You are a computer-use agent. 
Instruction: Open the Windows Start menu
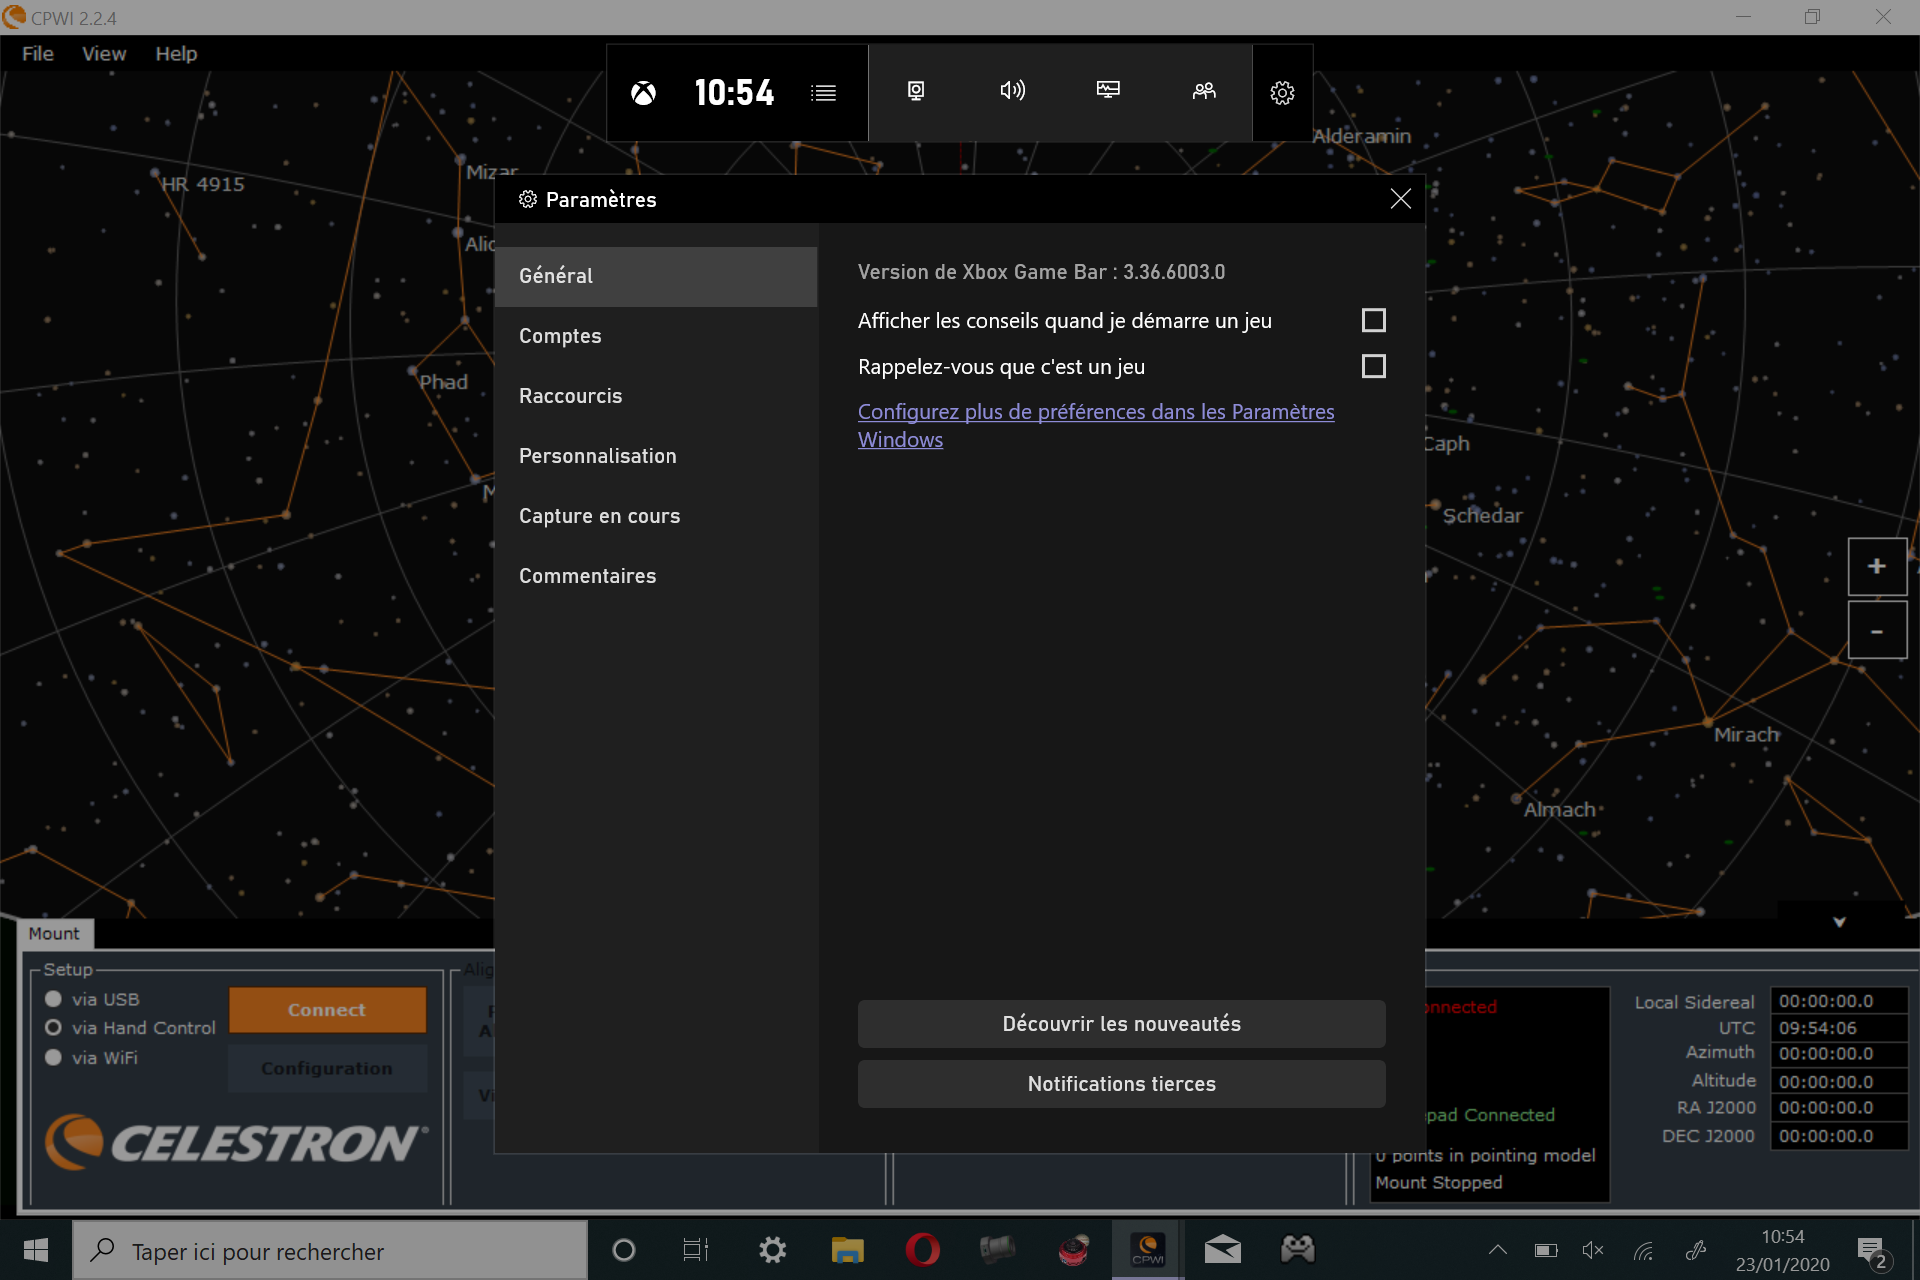point(36,1250)
